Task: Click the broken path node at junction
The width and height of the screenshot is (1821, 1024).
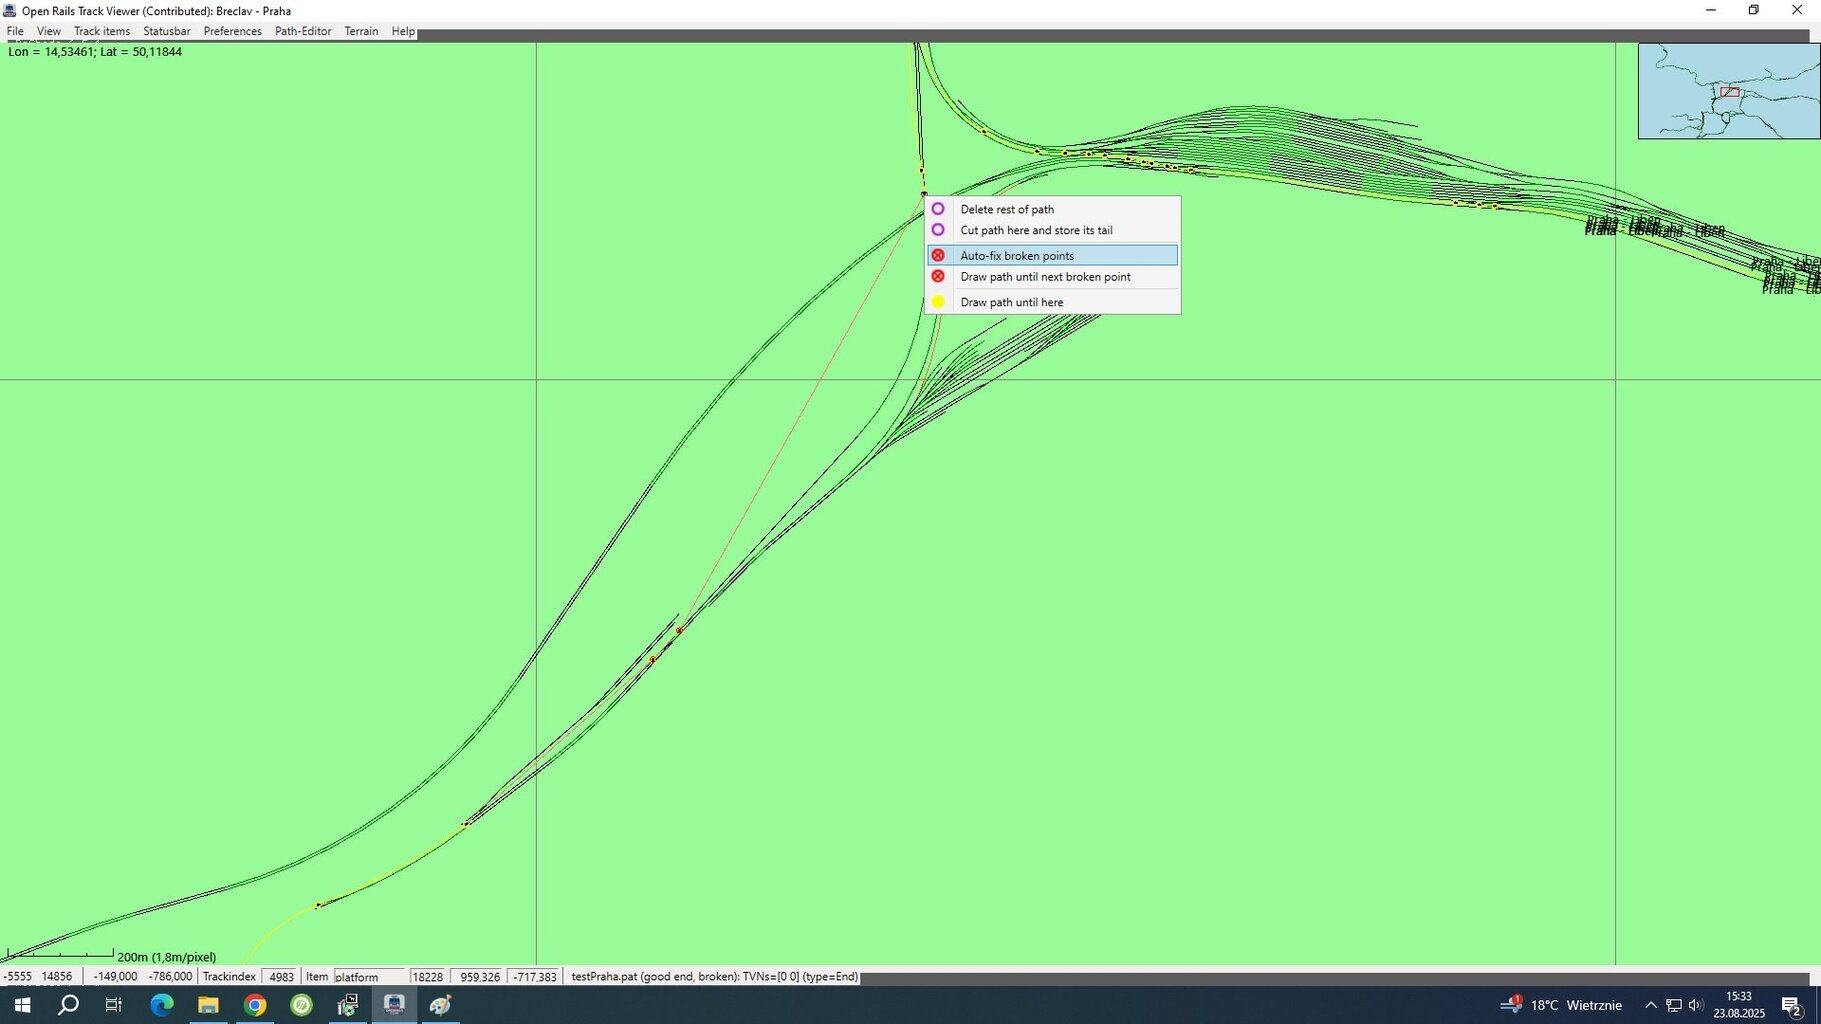Action: (x=679, y=630)
